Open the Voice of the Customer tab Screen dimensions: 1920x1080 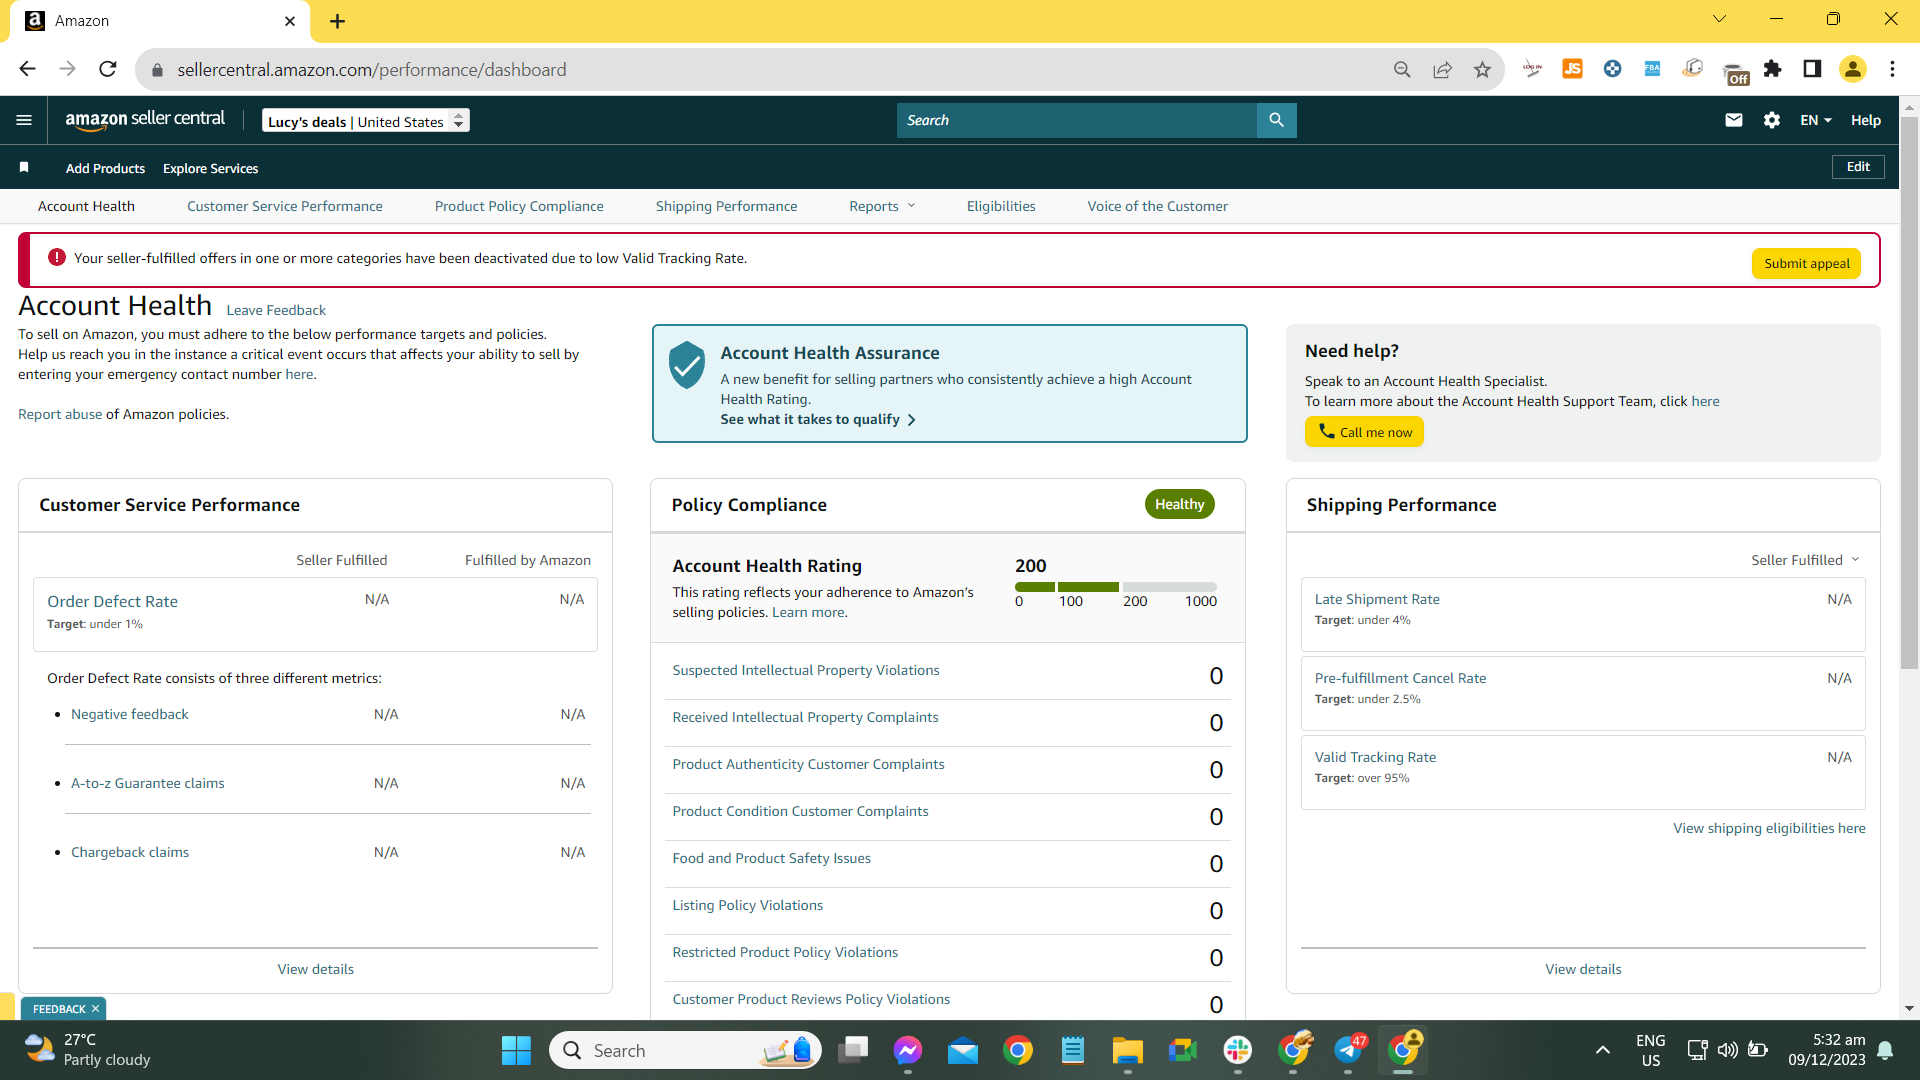[x=1158, y=206]
